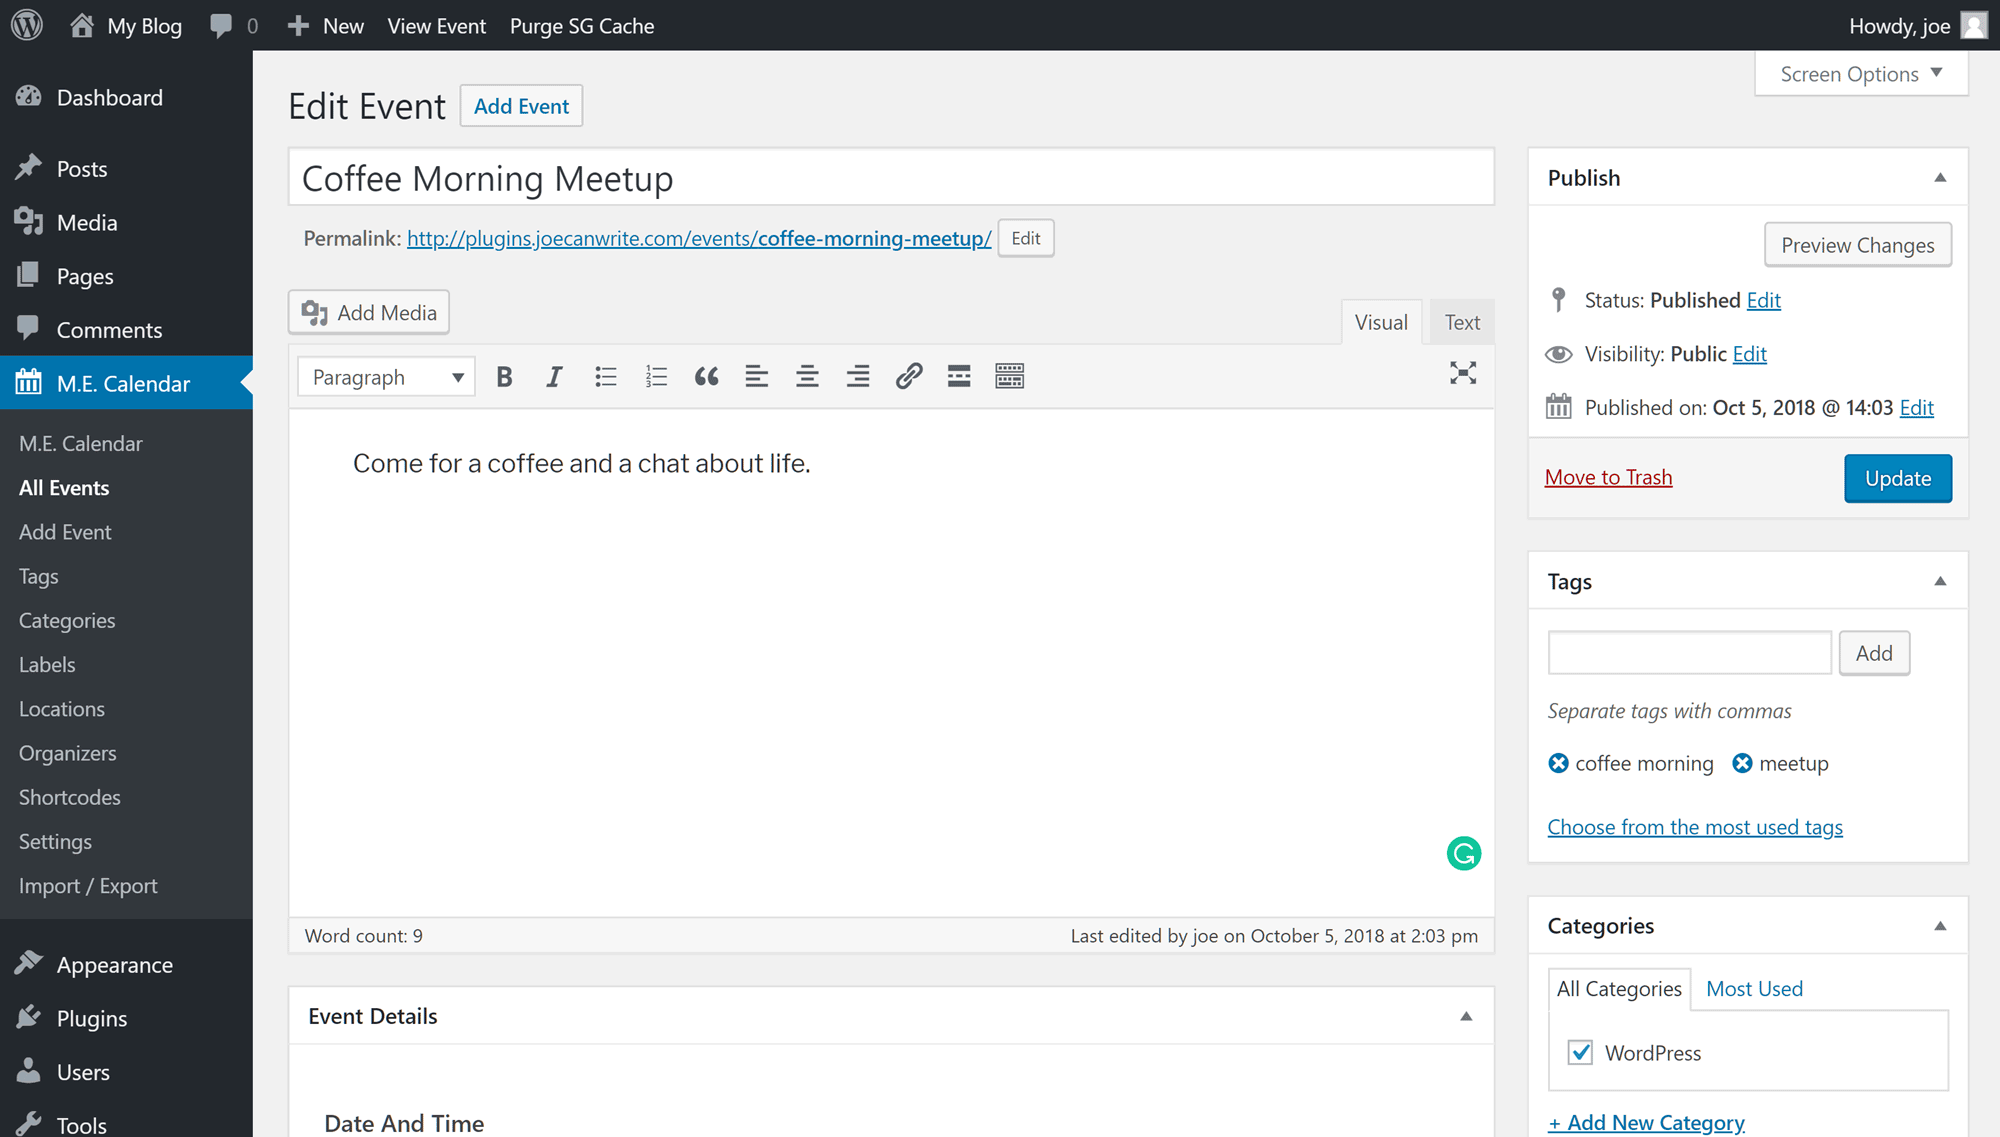The image size is (2000, 1137).
Task: Insert a blockquote in the editor
Action: tap(706, 377)
